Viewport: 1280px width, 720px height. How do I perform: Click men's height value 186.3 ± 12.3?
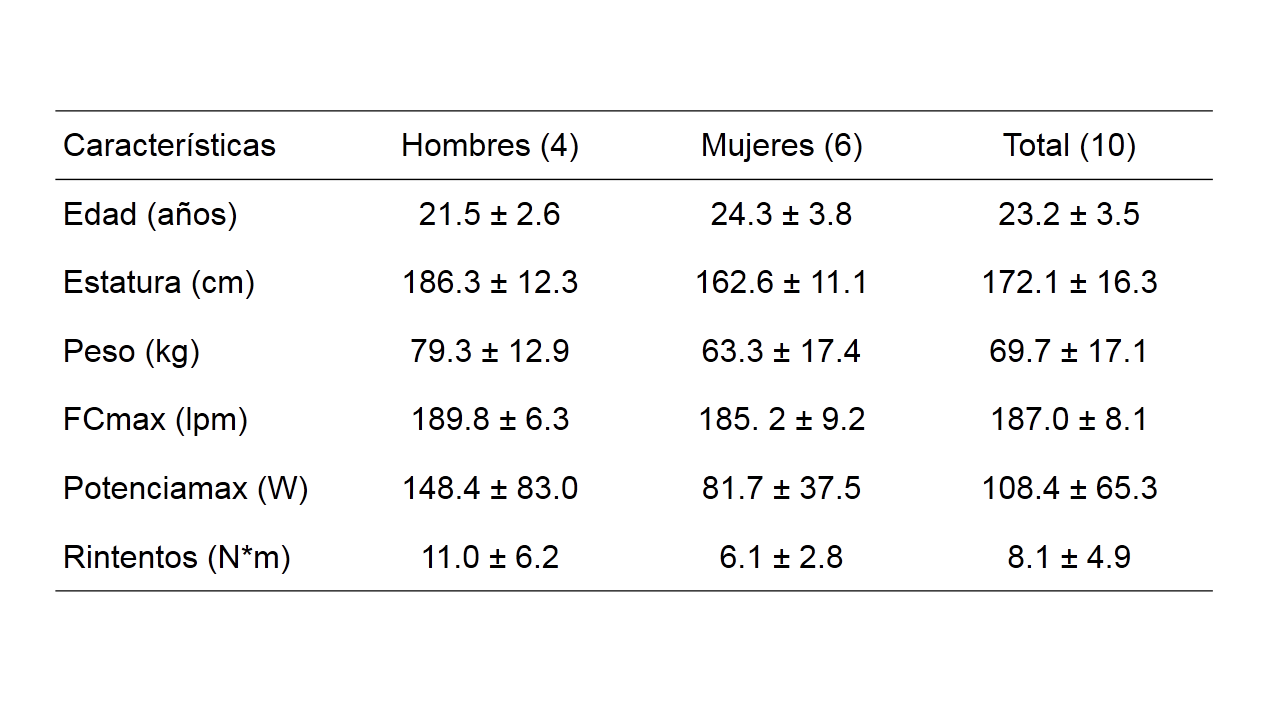point(490,283)
